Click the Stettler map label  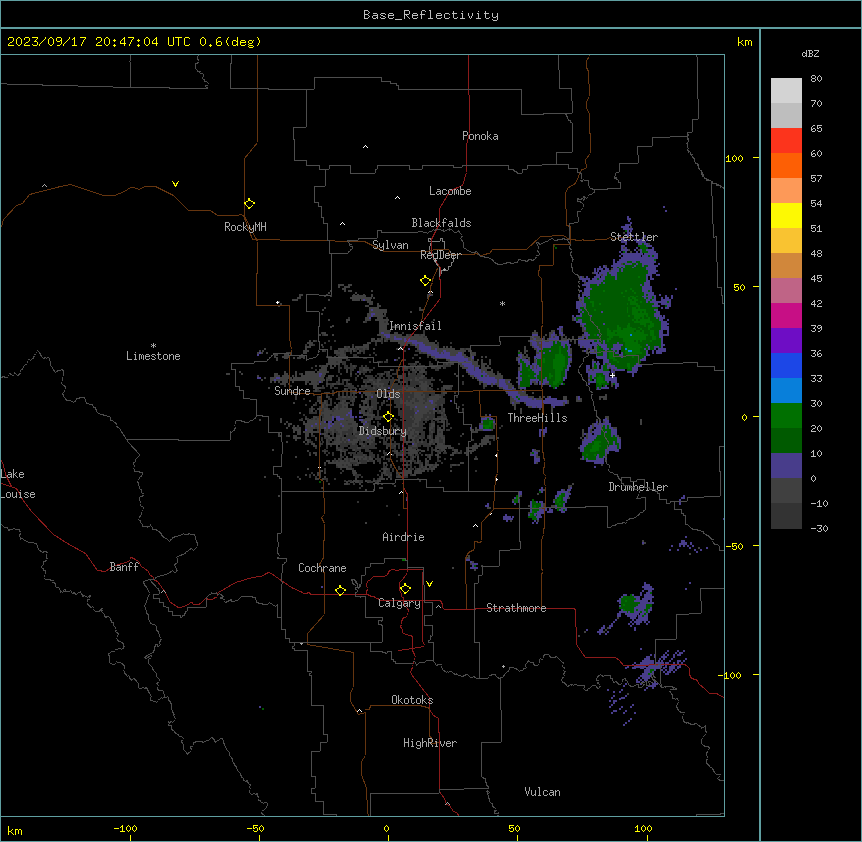tap(634, 237)
